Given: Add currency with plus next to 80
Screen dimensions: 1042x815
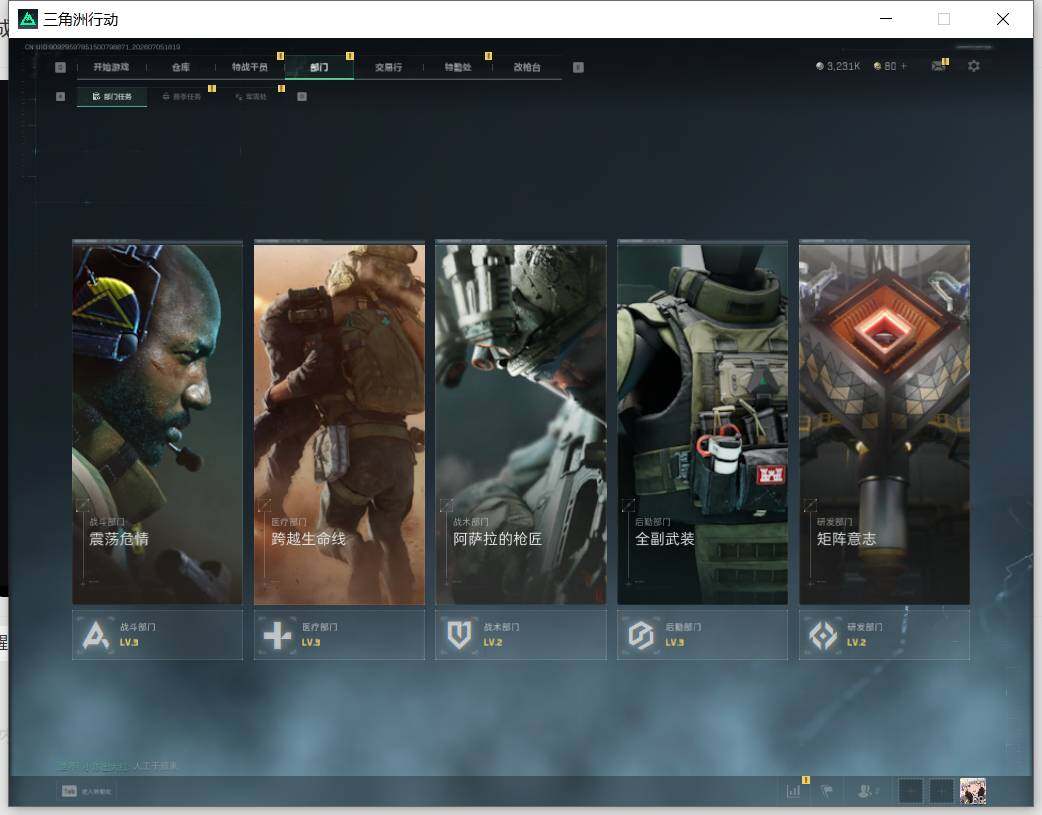Looking at the screenshot, I should tap(903, 66).
